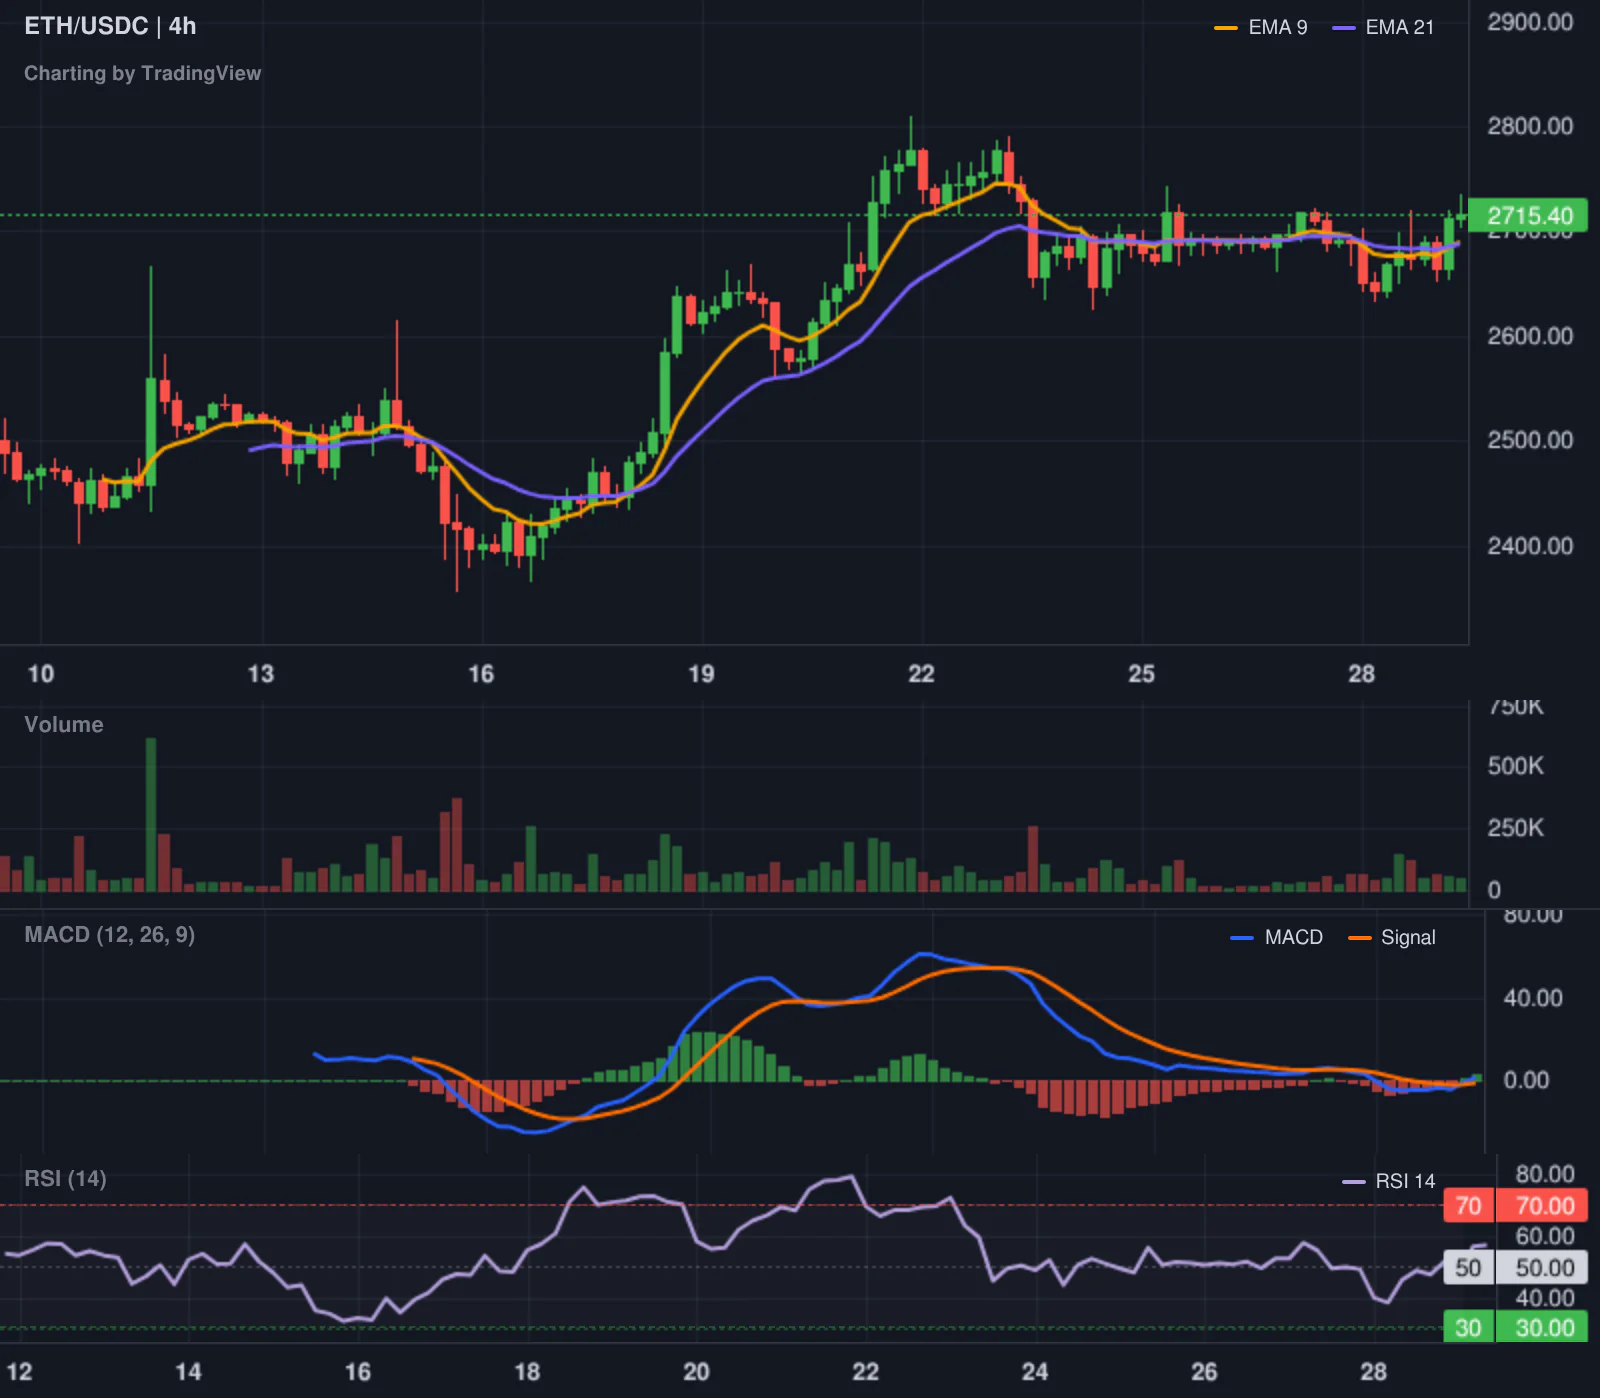Click date label 26 on RSI axis

pos(1204,1372)
